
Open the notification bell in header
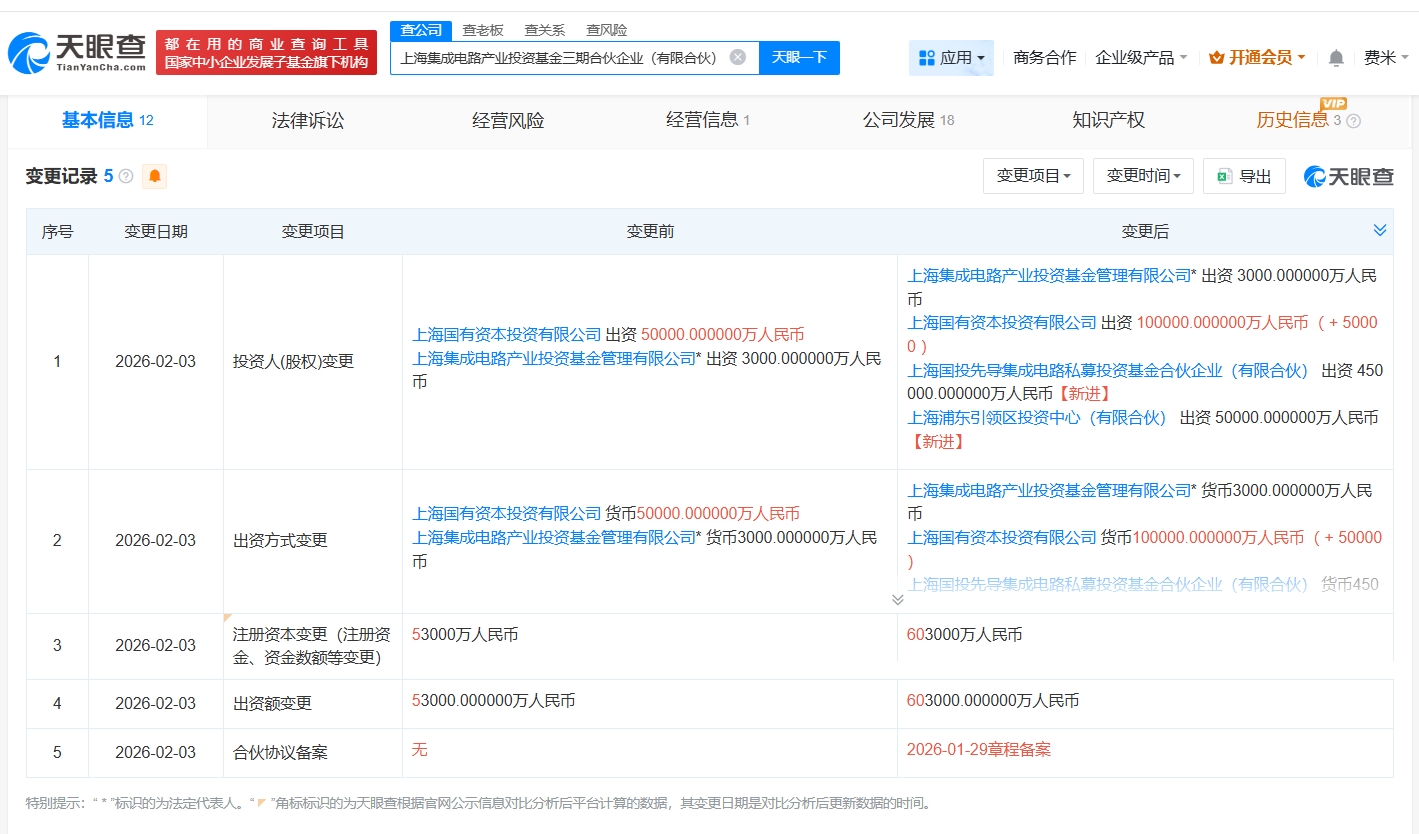[1335, 58]
